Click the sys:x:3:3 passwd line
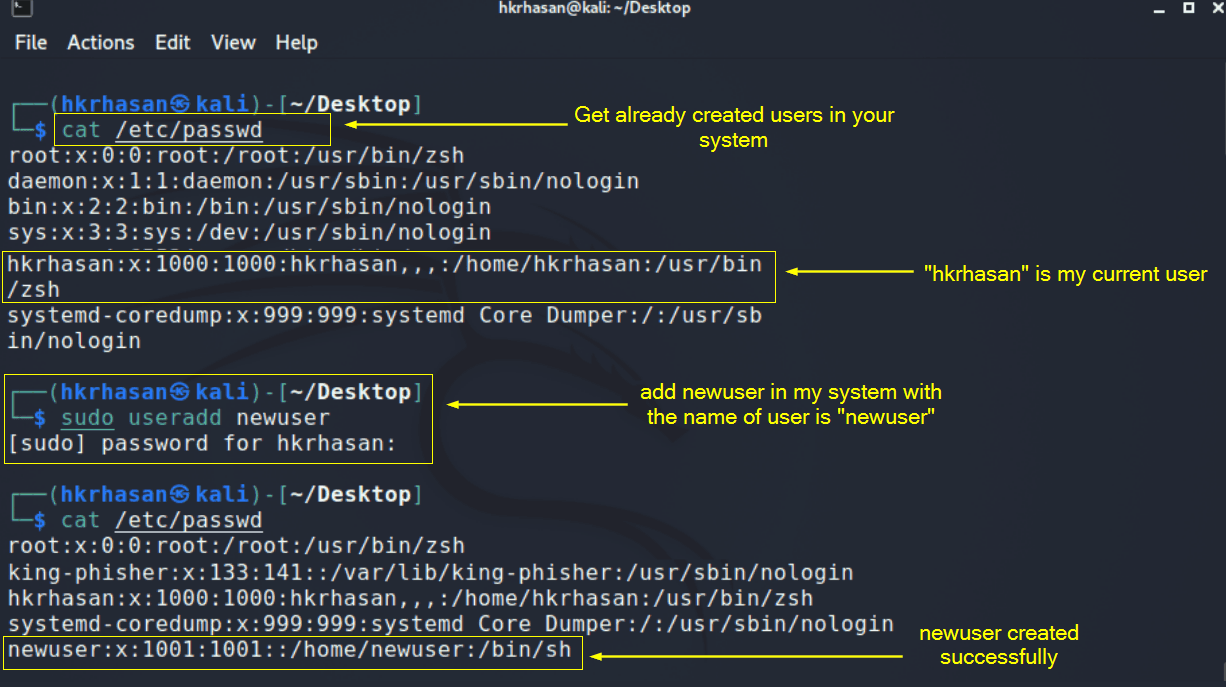1226x687 pixels. click(249, 233)
